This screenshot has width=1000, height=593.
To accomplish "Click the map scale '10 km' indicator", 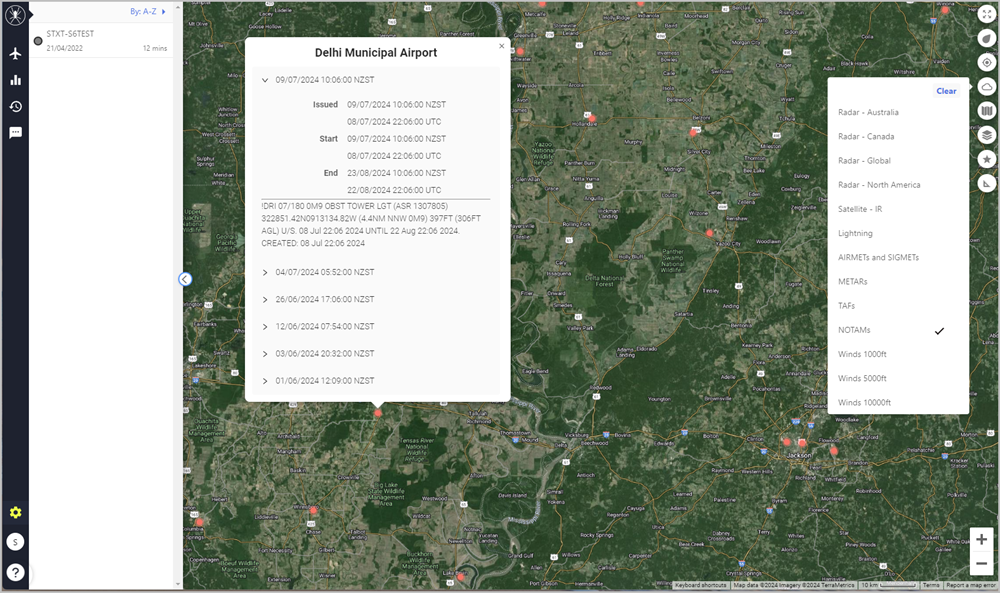I will click(888, 585).
